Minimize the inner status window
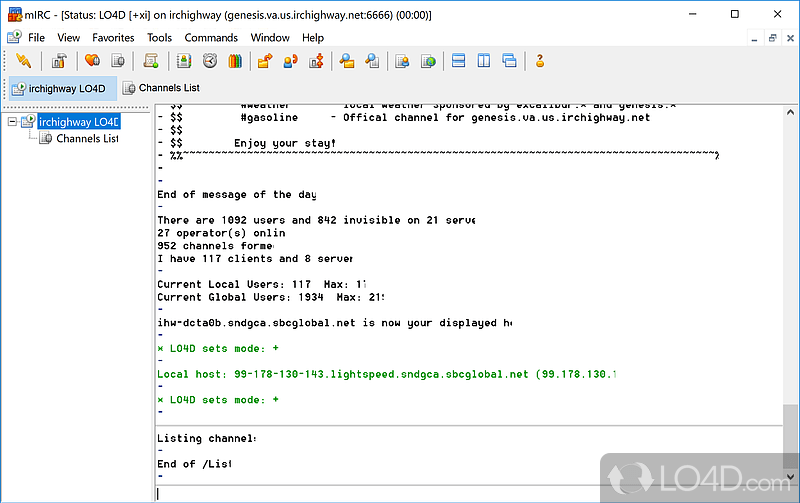Image resolution: width=800 pixels, height=503 pixels. (754, 38)
